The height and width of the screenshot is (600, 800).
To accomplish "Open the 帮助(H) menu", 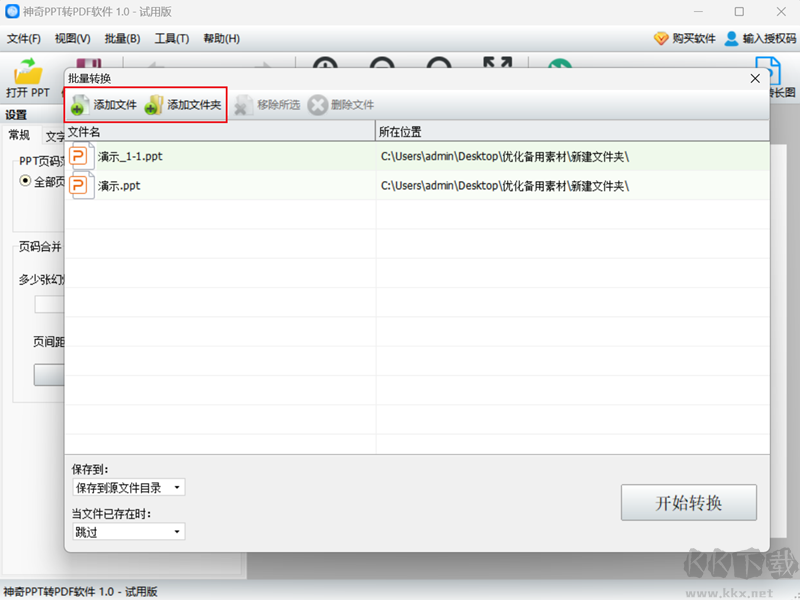I will coord(221,39).
